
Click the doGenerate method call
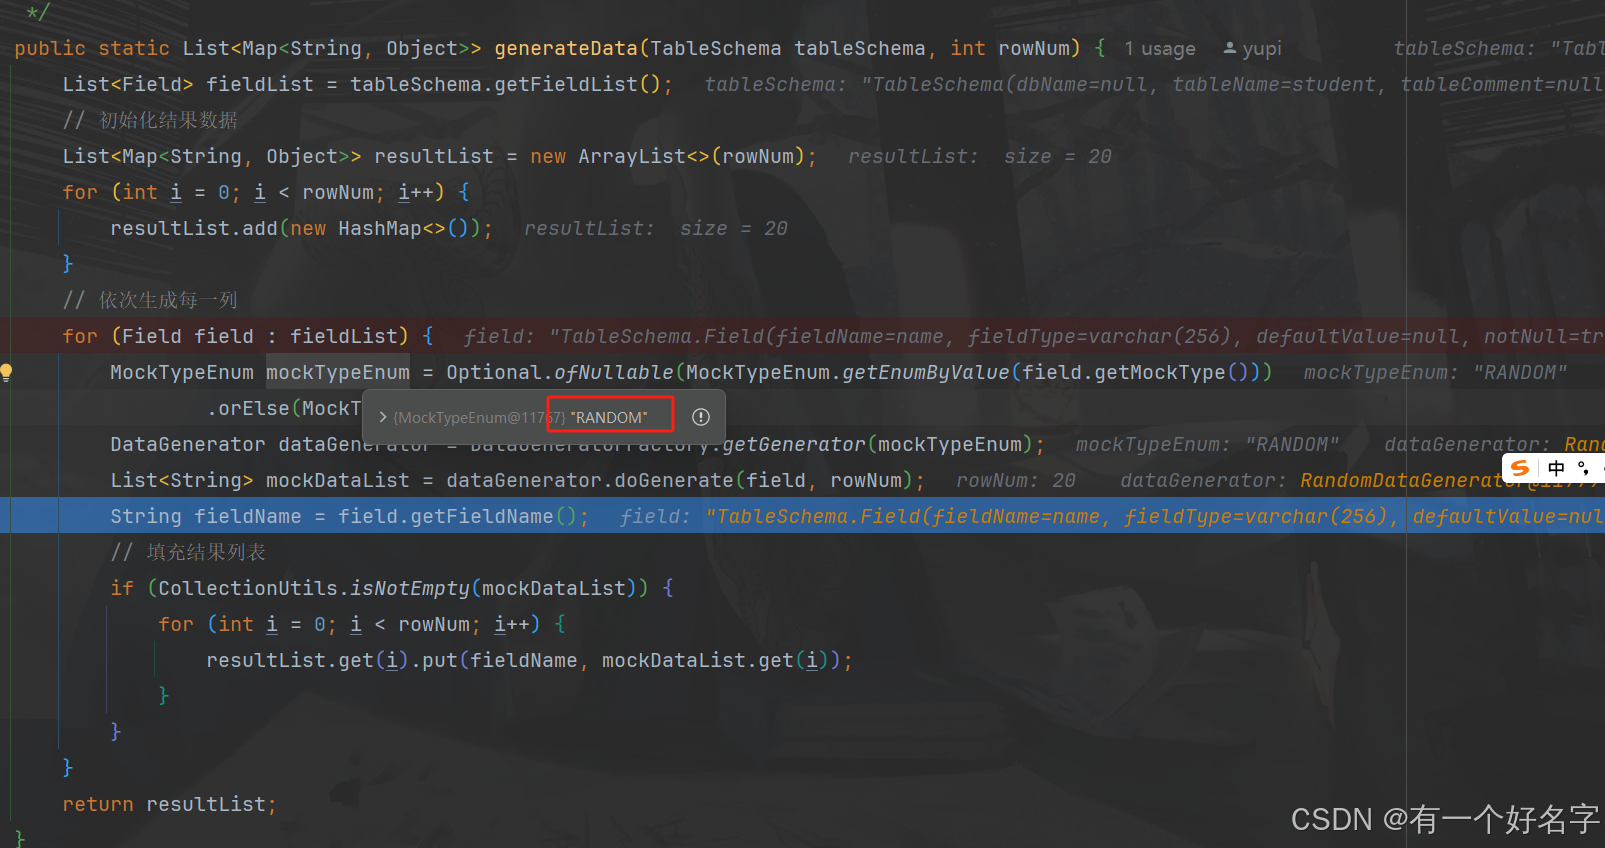click(674, 480)
